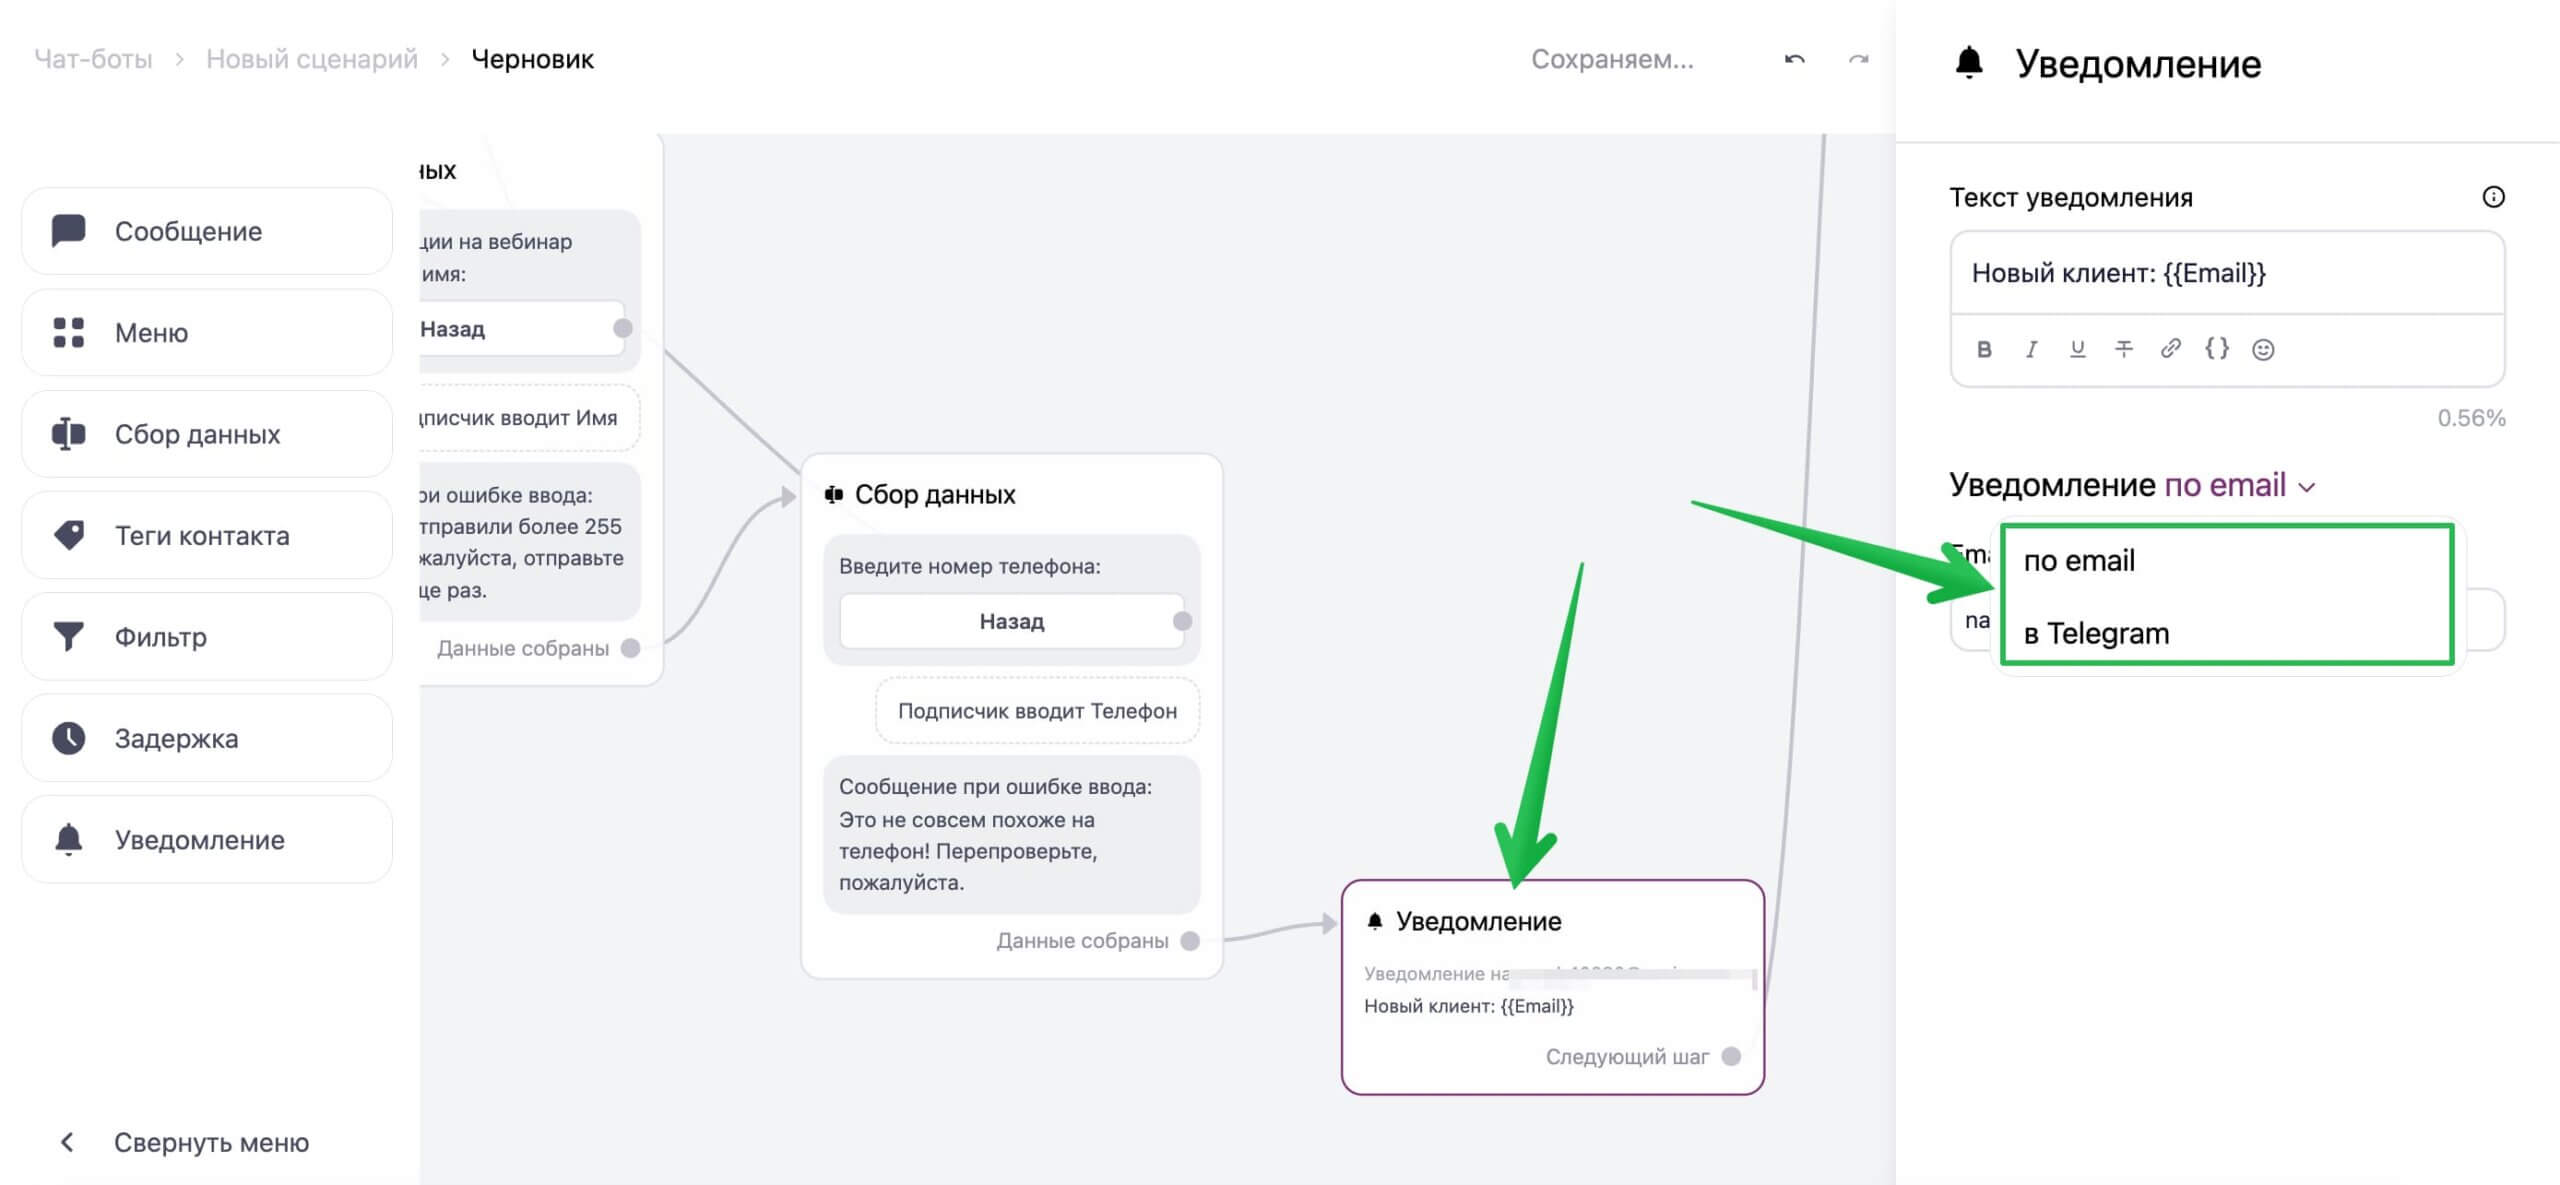The width and height of the screenshot is (2560, 1185).
Task: Insert a variable with curly braces icon
Action: tap(2217, 349)
